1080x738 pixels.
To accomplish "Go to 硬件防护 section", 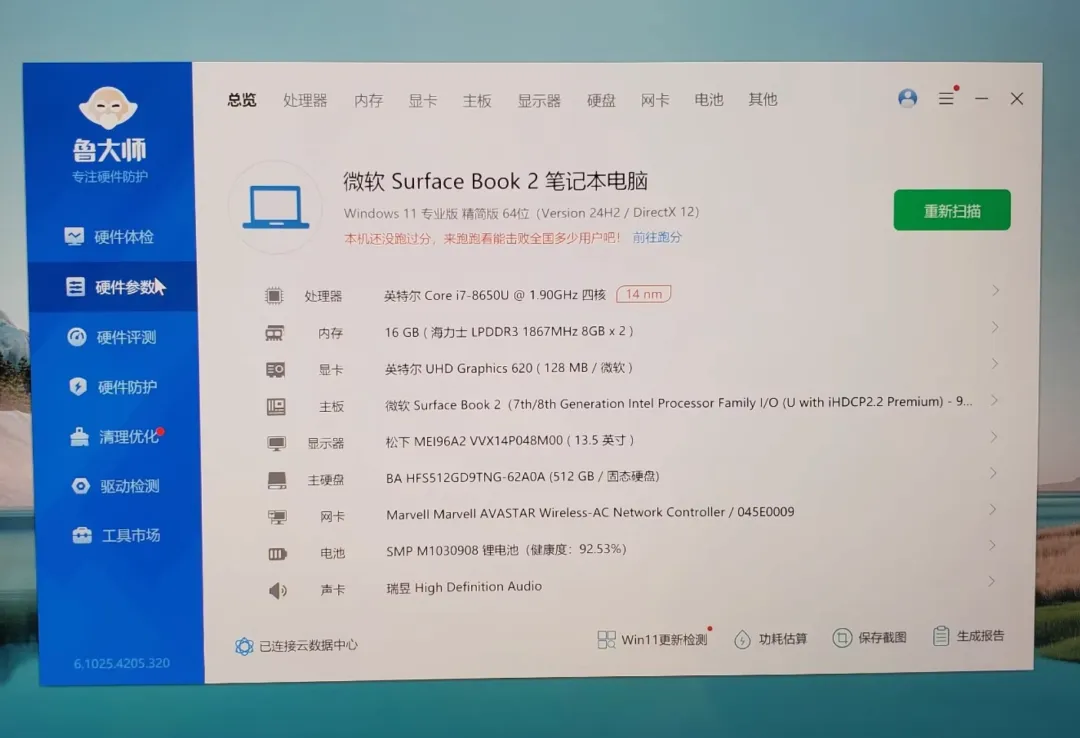I will click(113, 387).
